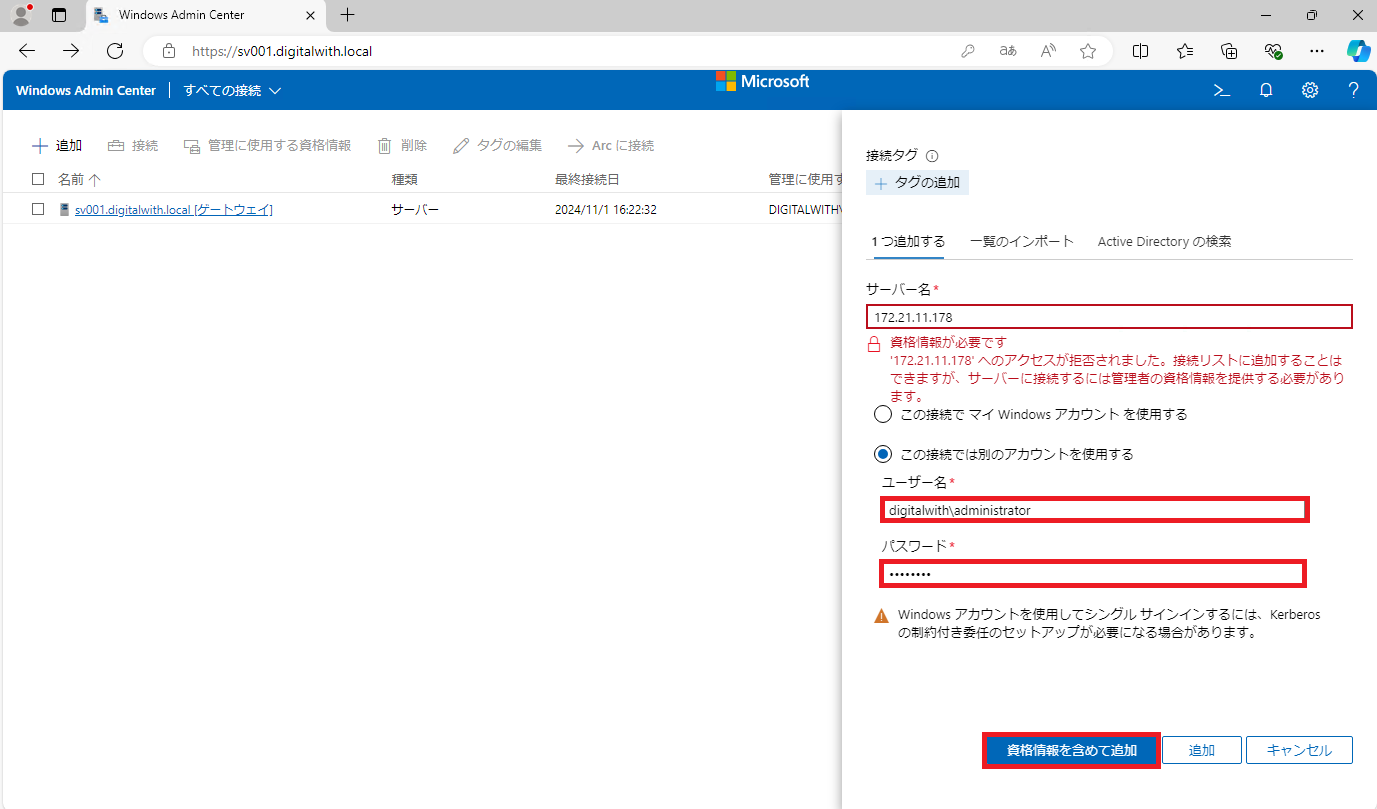Open the Collections icon in Edge
This screenshot has width=1377, height=809.
click(x=1230, y=51)
